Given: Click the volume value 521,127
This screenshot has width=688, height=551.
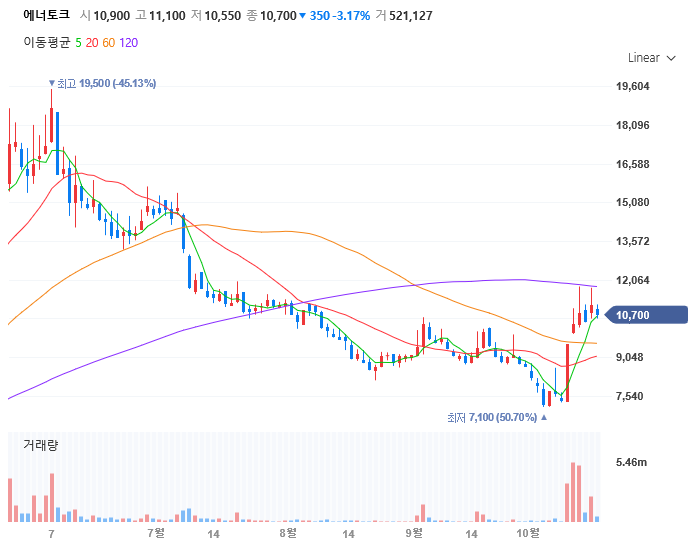Looking at the screenshot, I should click(x=411, y=16).
